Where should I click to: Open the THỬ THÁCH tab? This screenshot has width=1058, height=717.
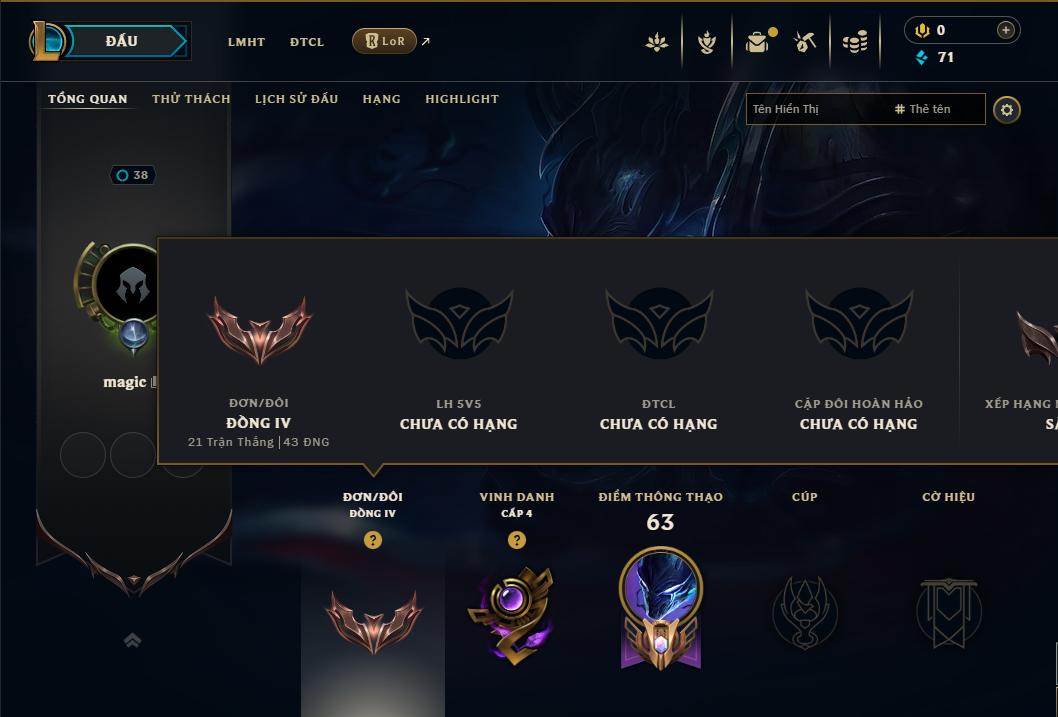point(191,99)
